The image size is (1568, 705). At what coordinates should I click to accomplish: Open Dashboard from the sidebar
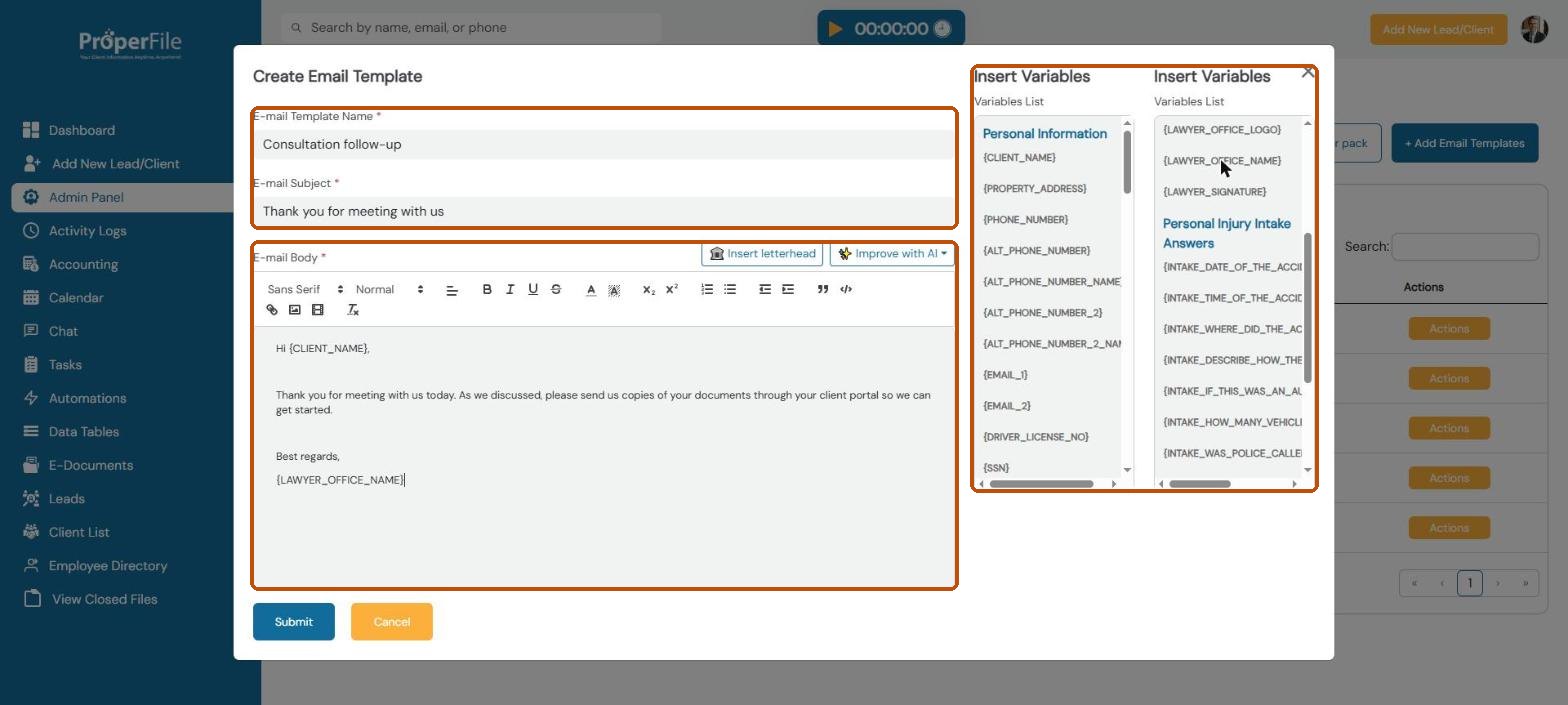coord(81,130)
